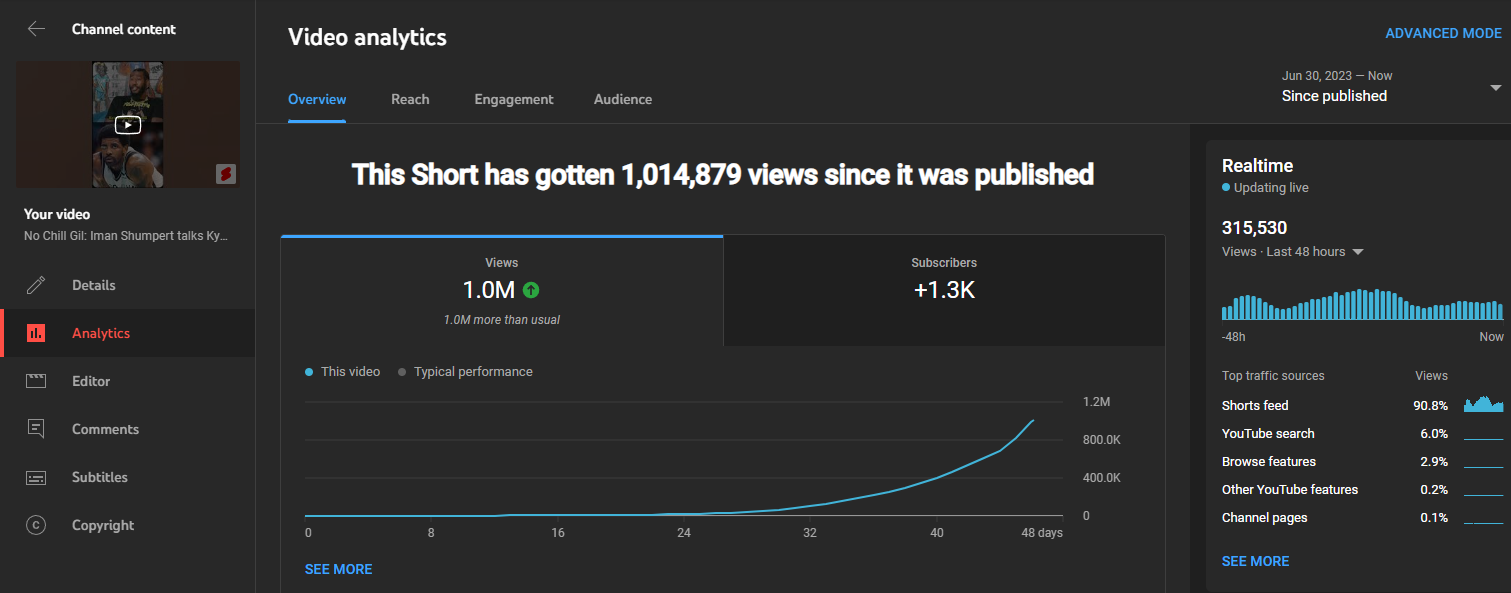Switch to the Overview tab
Image resolution: width=1511 pixels, height=593 pixels.
pyautogui.click(x=317, y=99)
